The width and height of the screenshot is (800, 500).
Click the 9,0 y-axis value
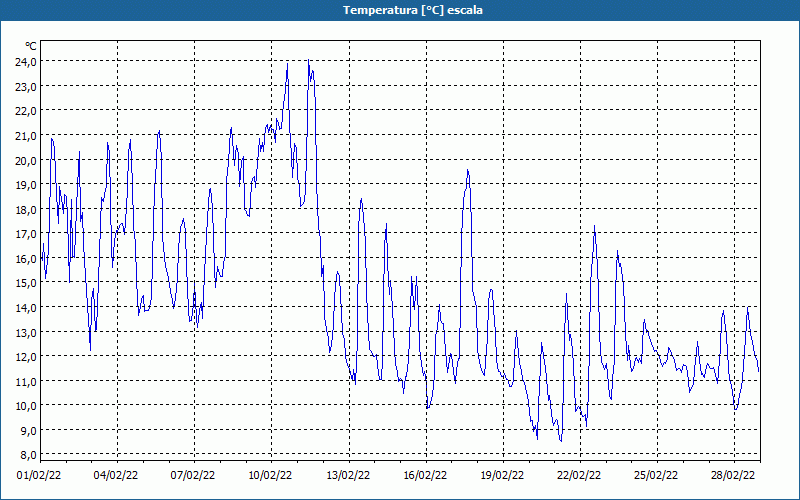coord(29,430)
